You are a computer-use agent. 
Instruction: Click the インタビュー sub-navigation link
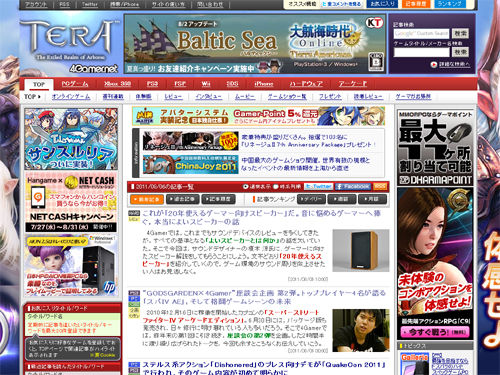(209, 97)
